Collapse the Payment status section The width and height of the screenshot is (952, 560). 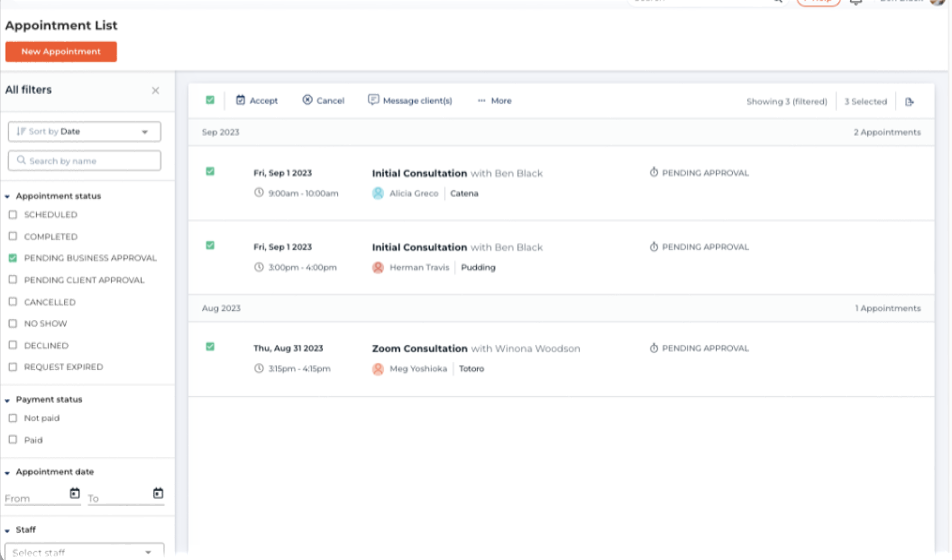tap(7, 400)
